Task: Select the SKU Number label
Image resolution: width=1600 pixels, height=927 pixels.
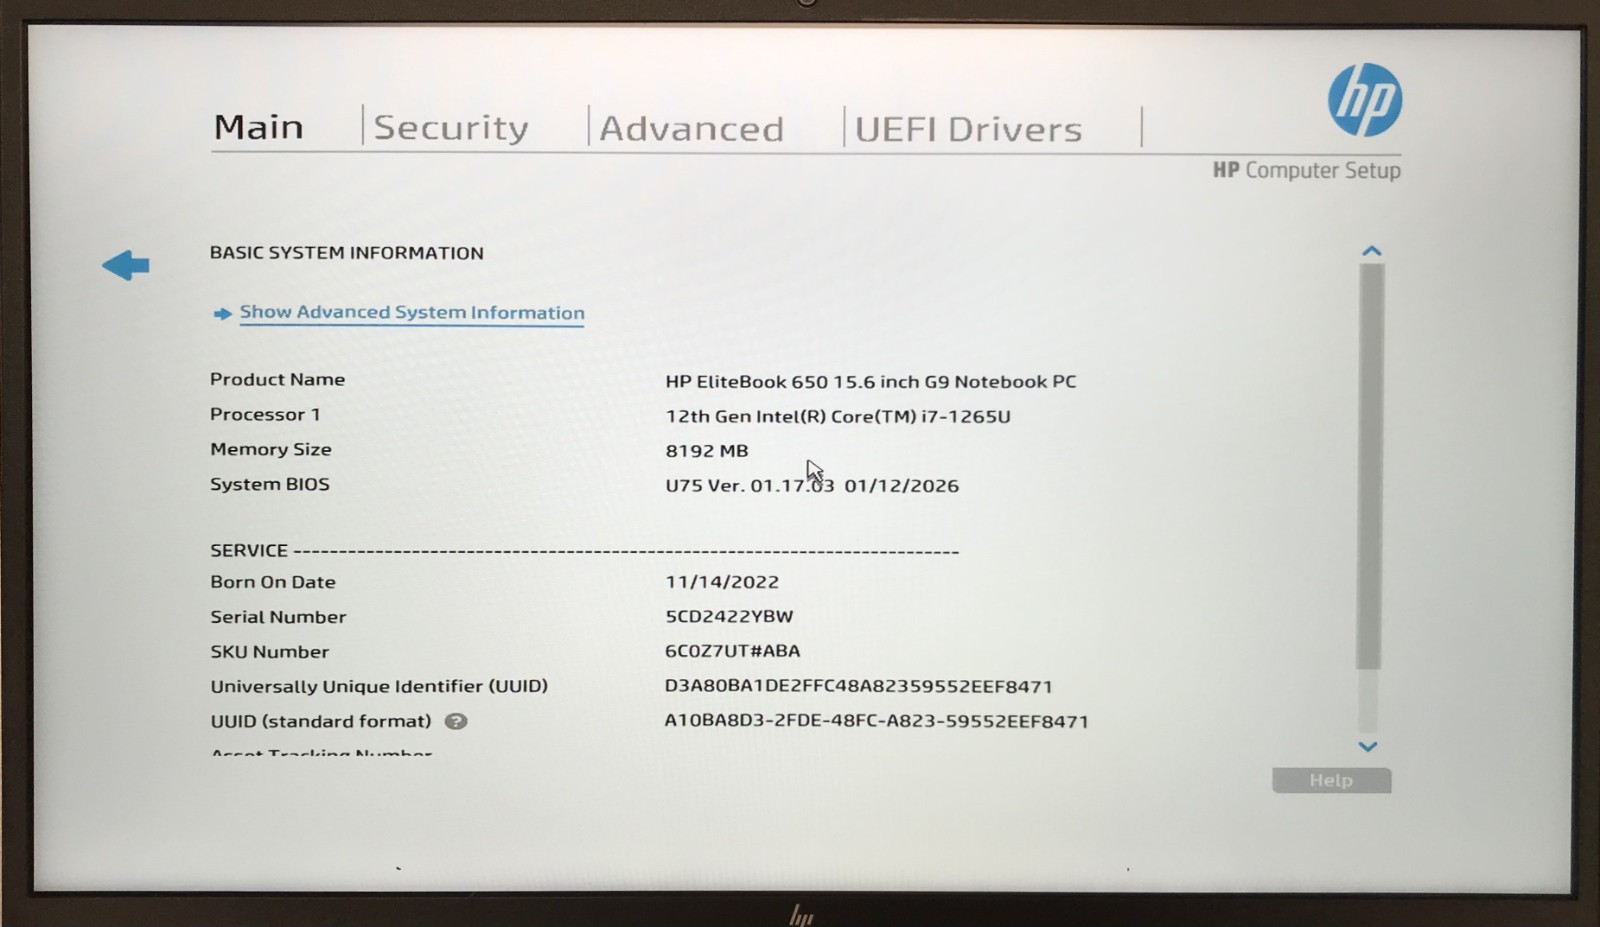Action: pyautogui.click(x=270, y=652)
